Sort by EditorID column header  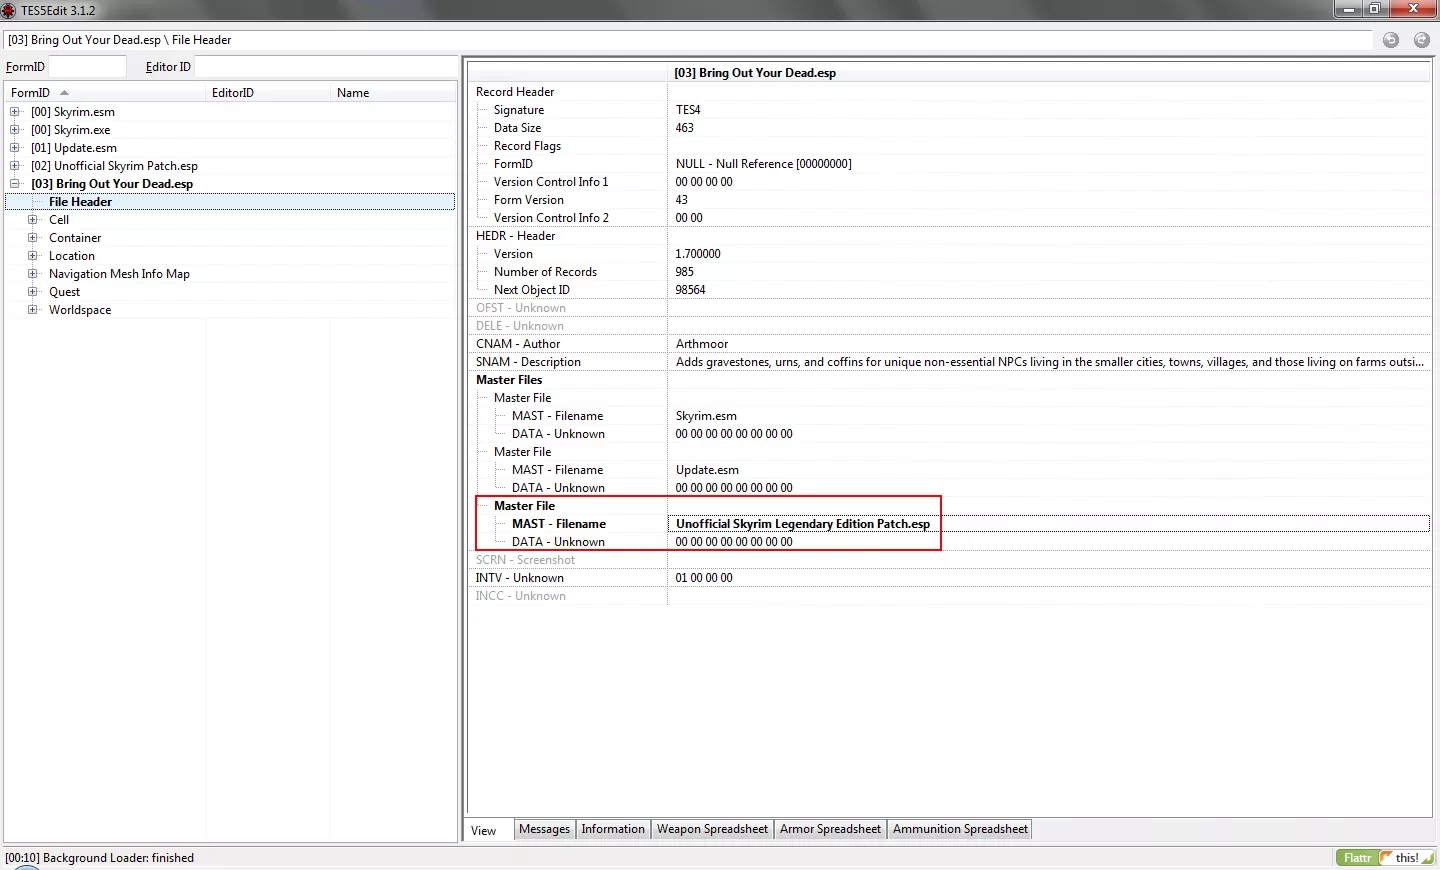point(267,93)
